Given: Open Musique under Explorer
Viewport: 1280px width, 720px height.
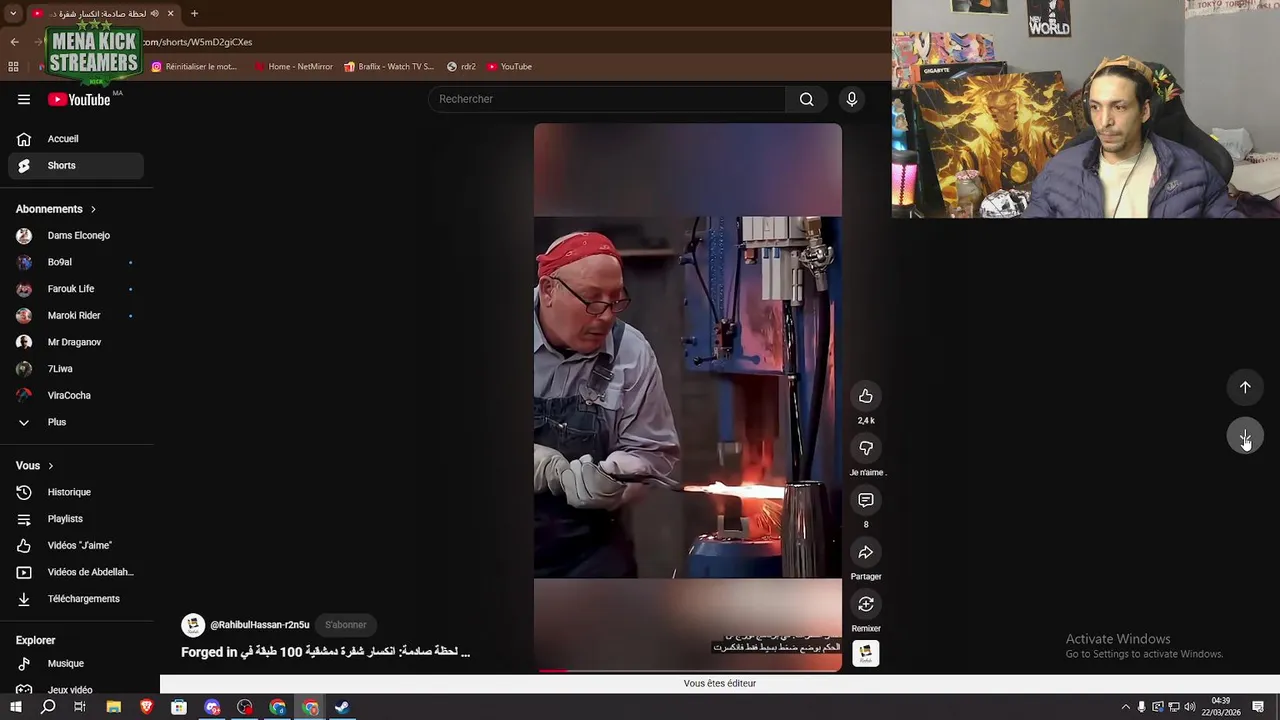Looking at the screenshot, I should 76,663.
